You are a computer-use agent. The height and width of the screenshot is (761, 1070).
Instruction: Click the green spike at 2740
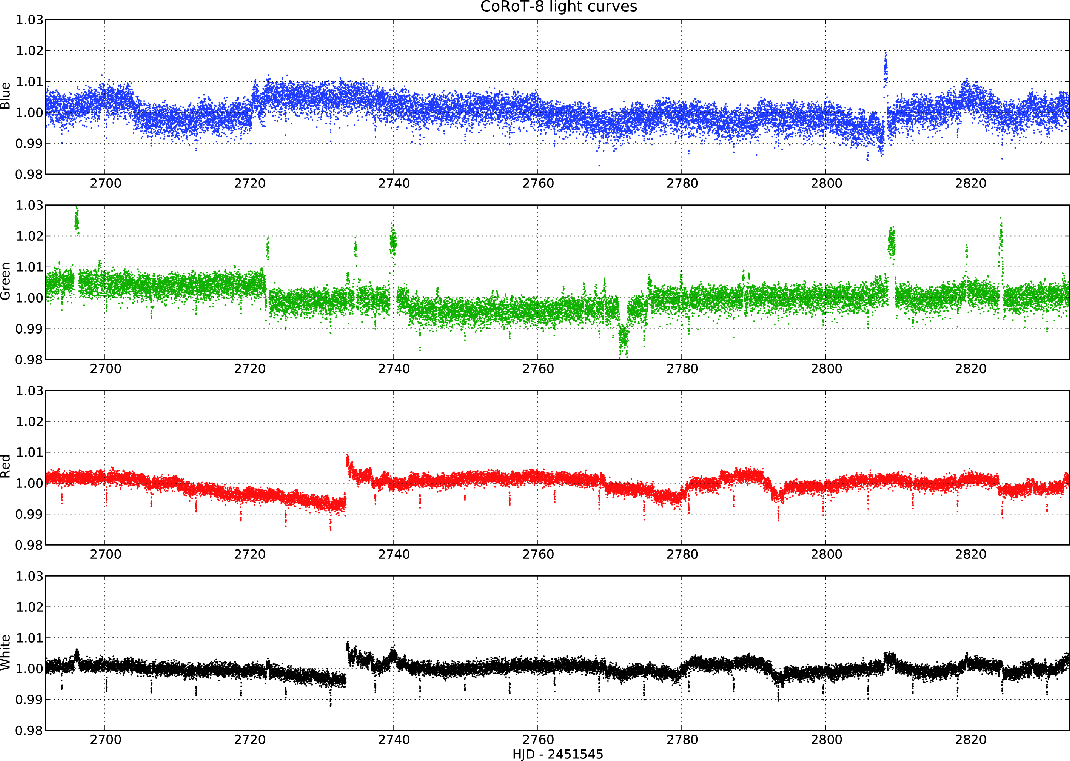coord(393,240)
